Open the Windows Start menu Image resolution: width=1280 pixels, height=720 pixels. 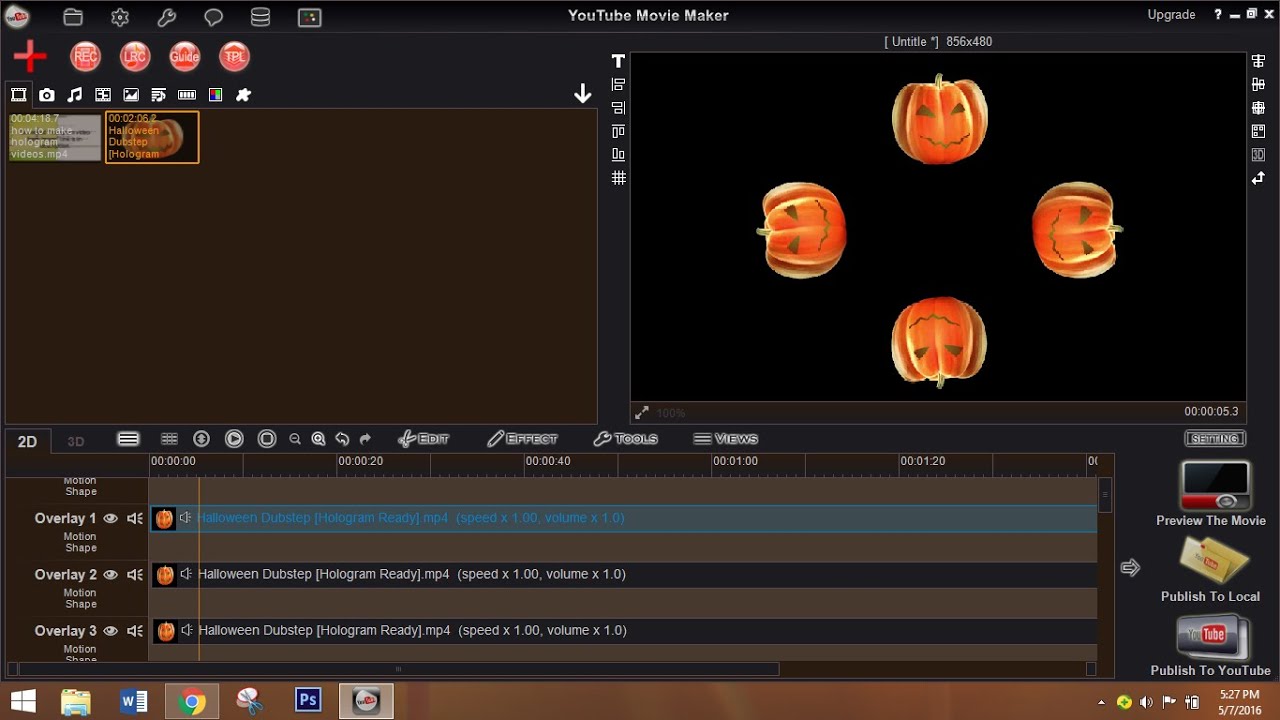click(23, 702)
